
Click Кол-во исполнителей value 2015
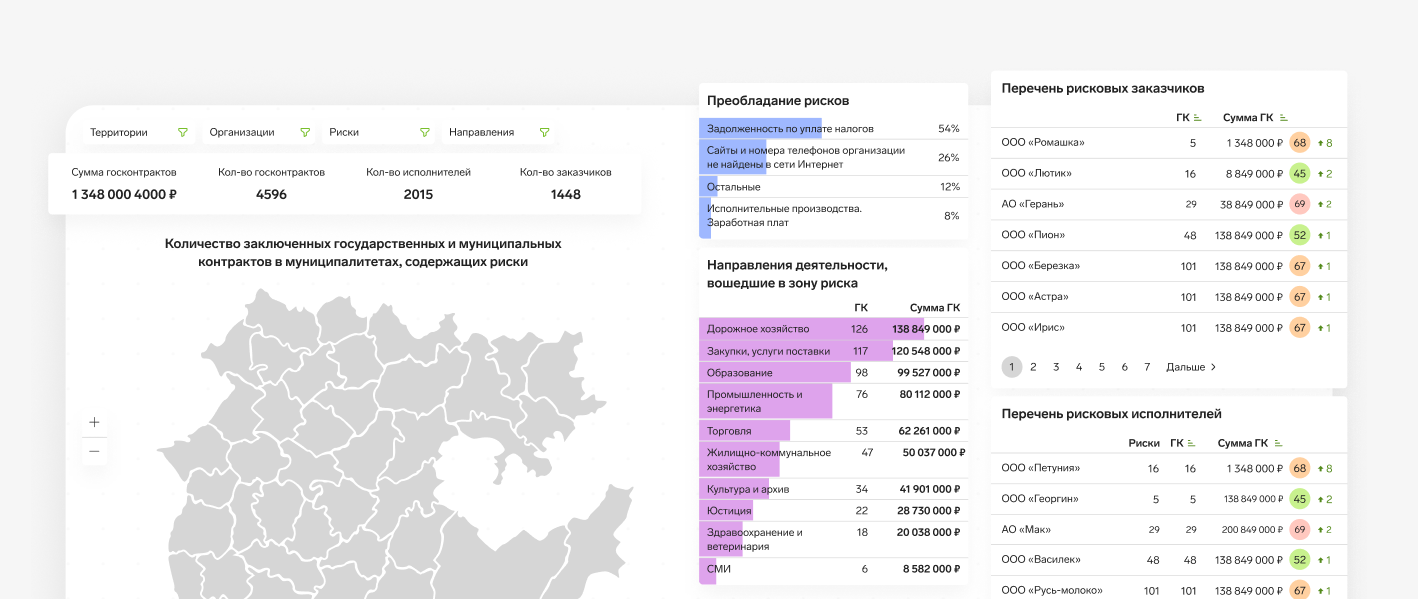click(418, 194)
